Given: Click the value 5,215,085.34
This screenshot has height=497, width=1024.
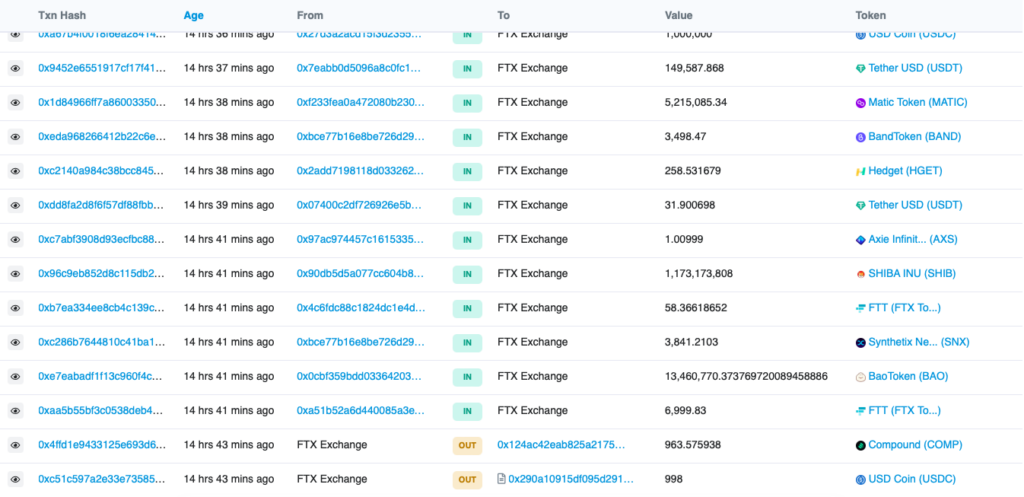Looking at the screenshot, I should 696,103.
